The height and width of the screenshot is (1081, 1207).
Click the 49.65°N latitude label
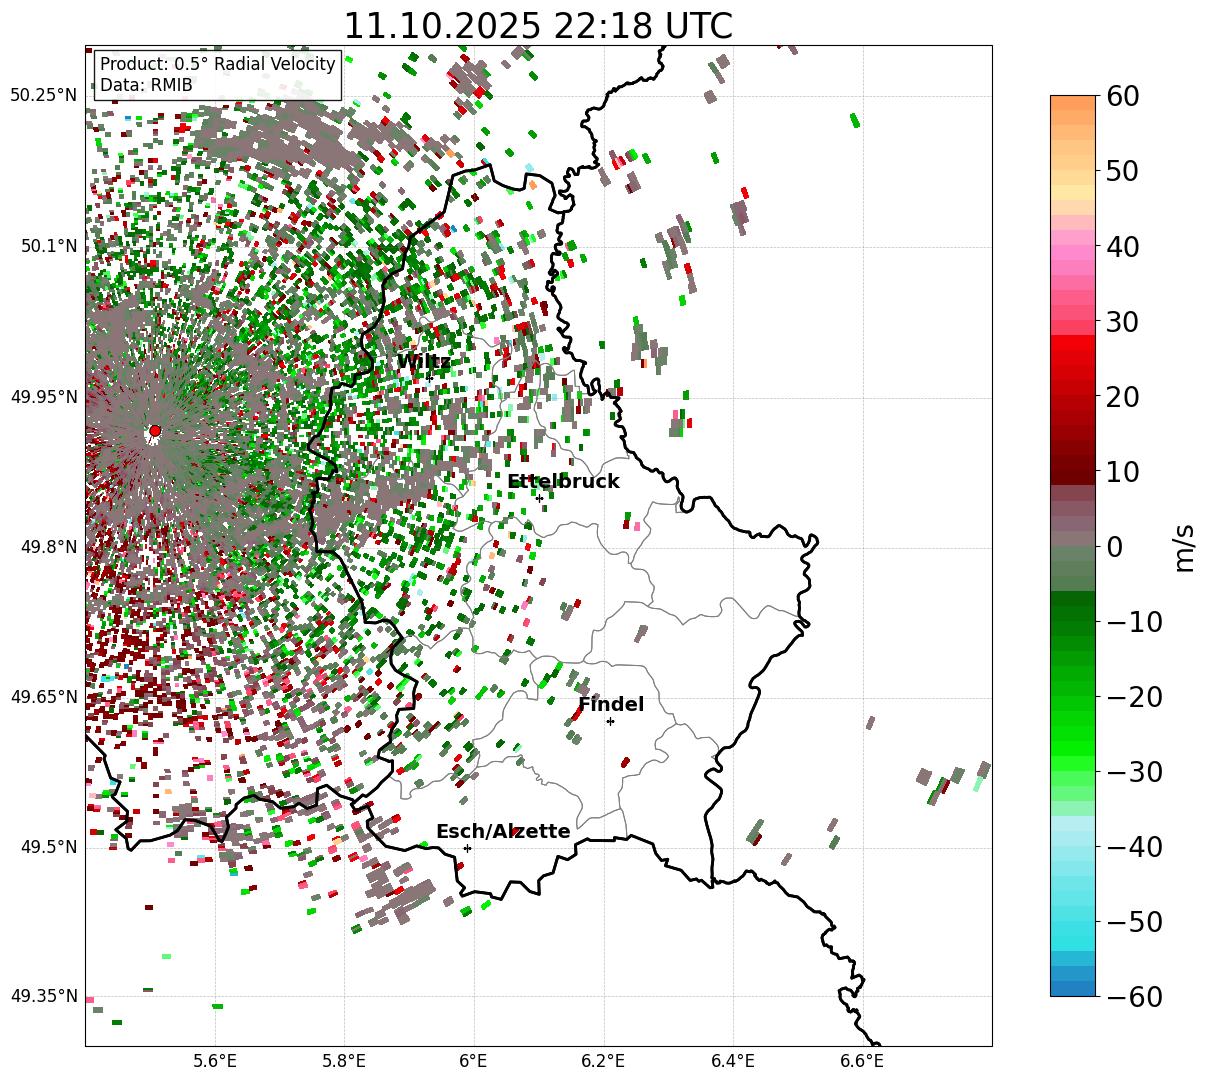[x=43, y=697]
